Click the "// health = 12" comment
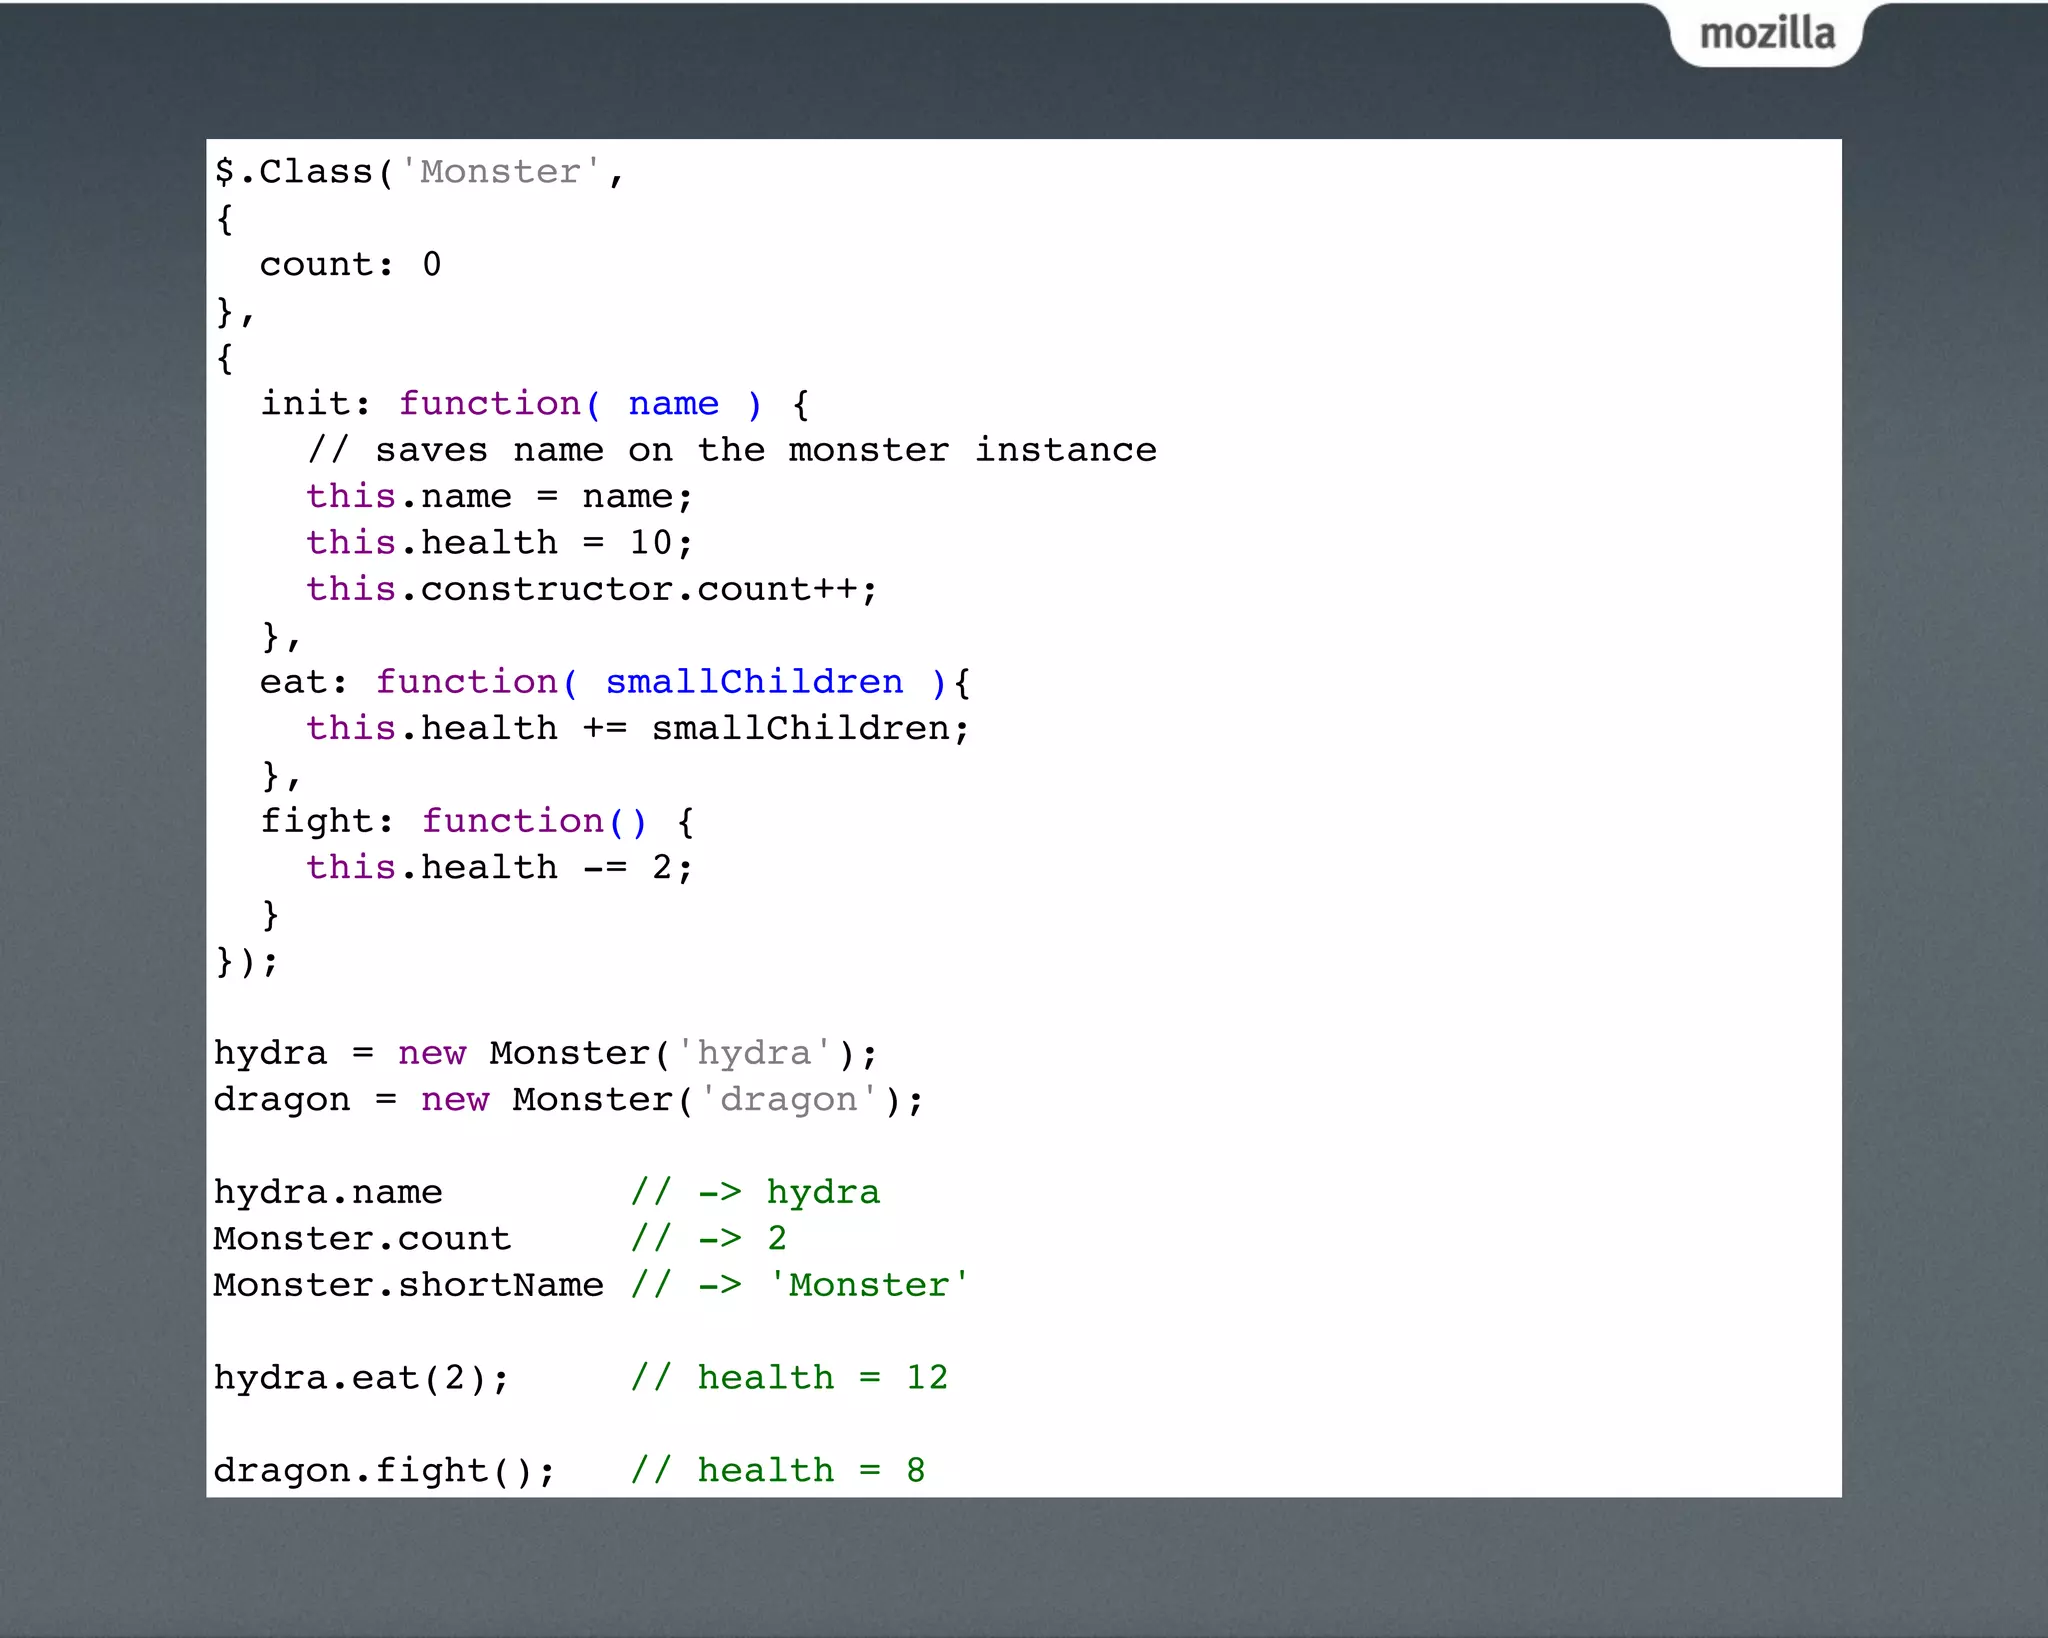This screenshot has height=1638, width=2048. (x=789, y=1378)
